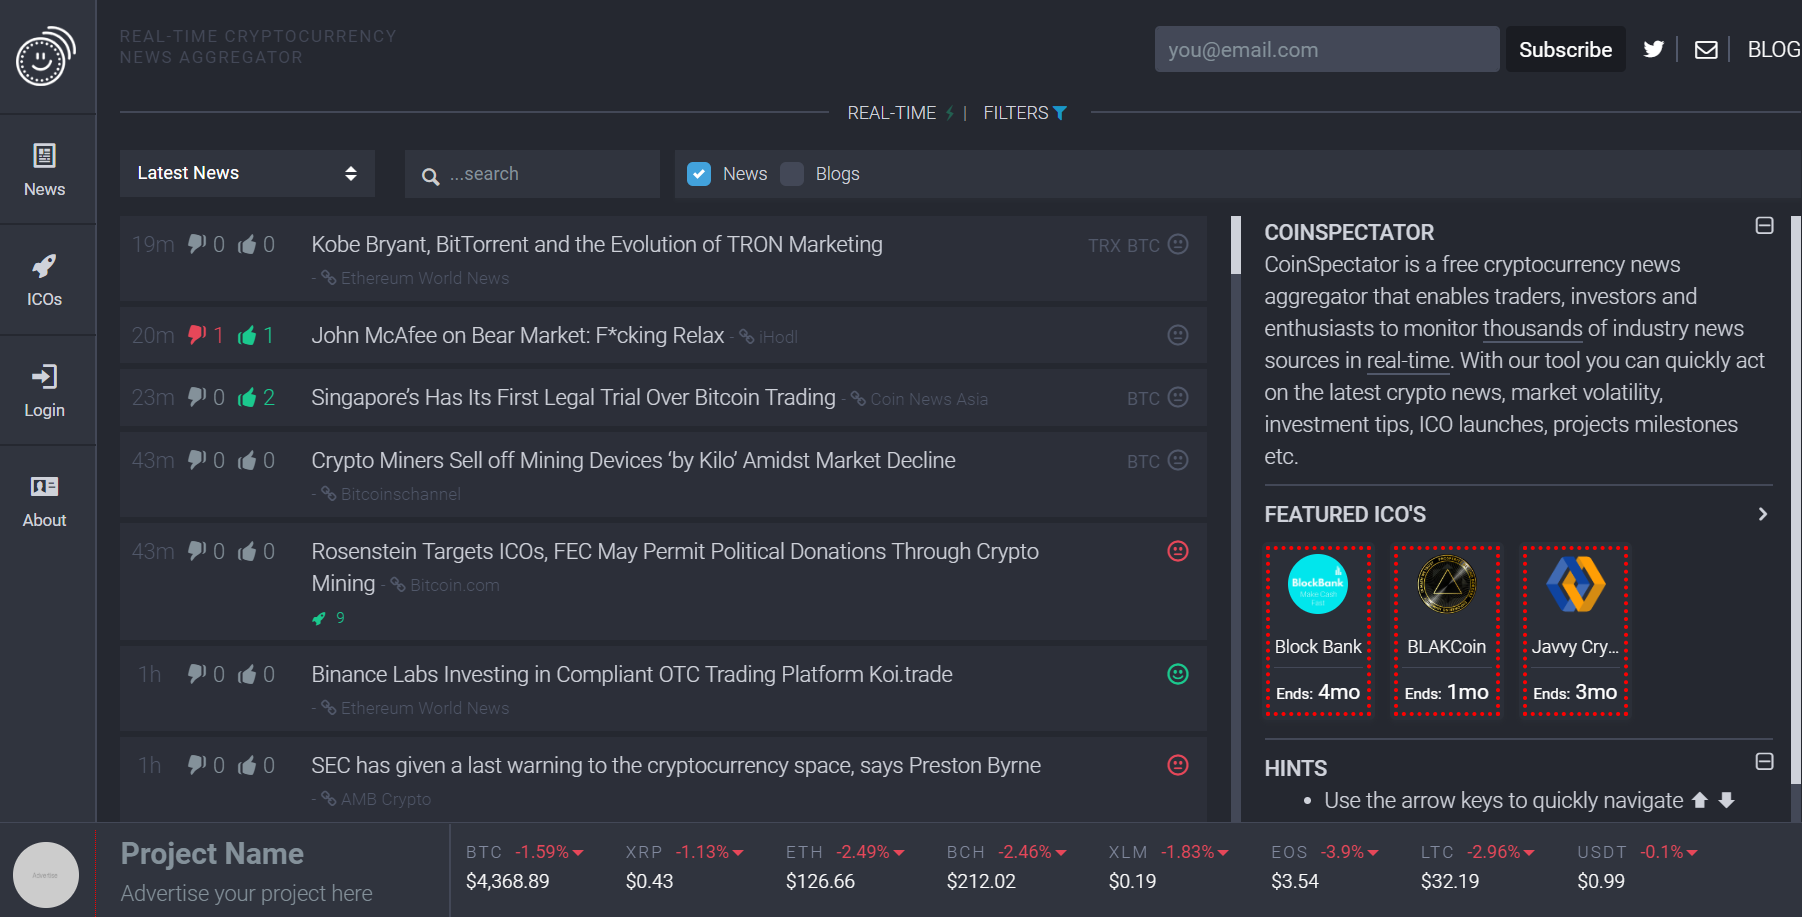Click the LTC ticker entry
The height and width of the screenshot is (917, 1802).
pyautogui.click(x=1478, y=867)
